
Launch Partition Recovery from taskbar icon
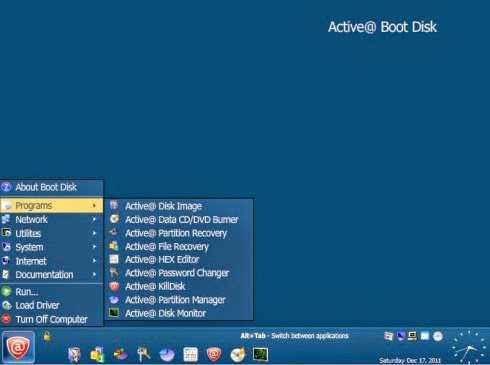coord(121,354)
